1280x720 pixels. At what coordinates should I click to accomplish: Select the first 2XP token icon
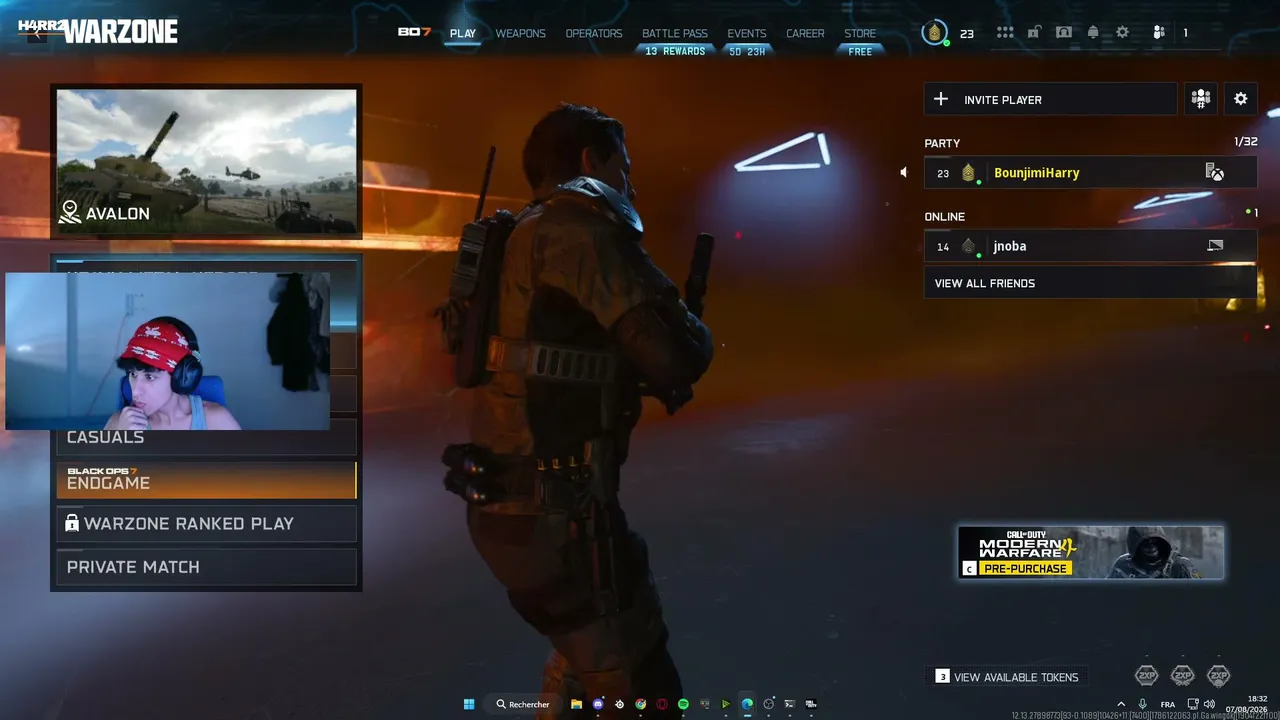1147,676
